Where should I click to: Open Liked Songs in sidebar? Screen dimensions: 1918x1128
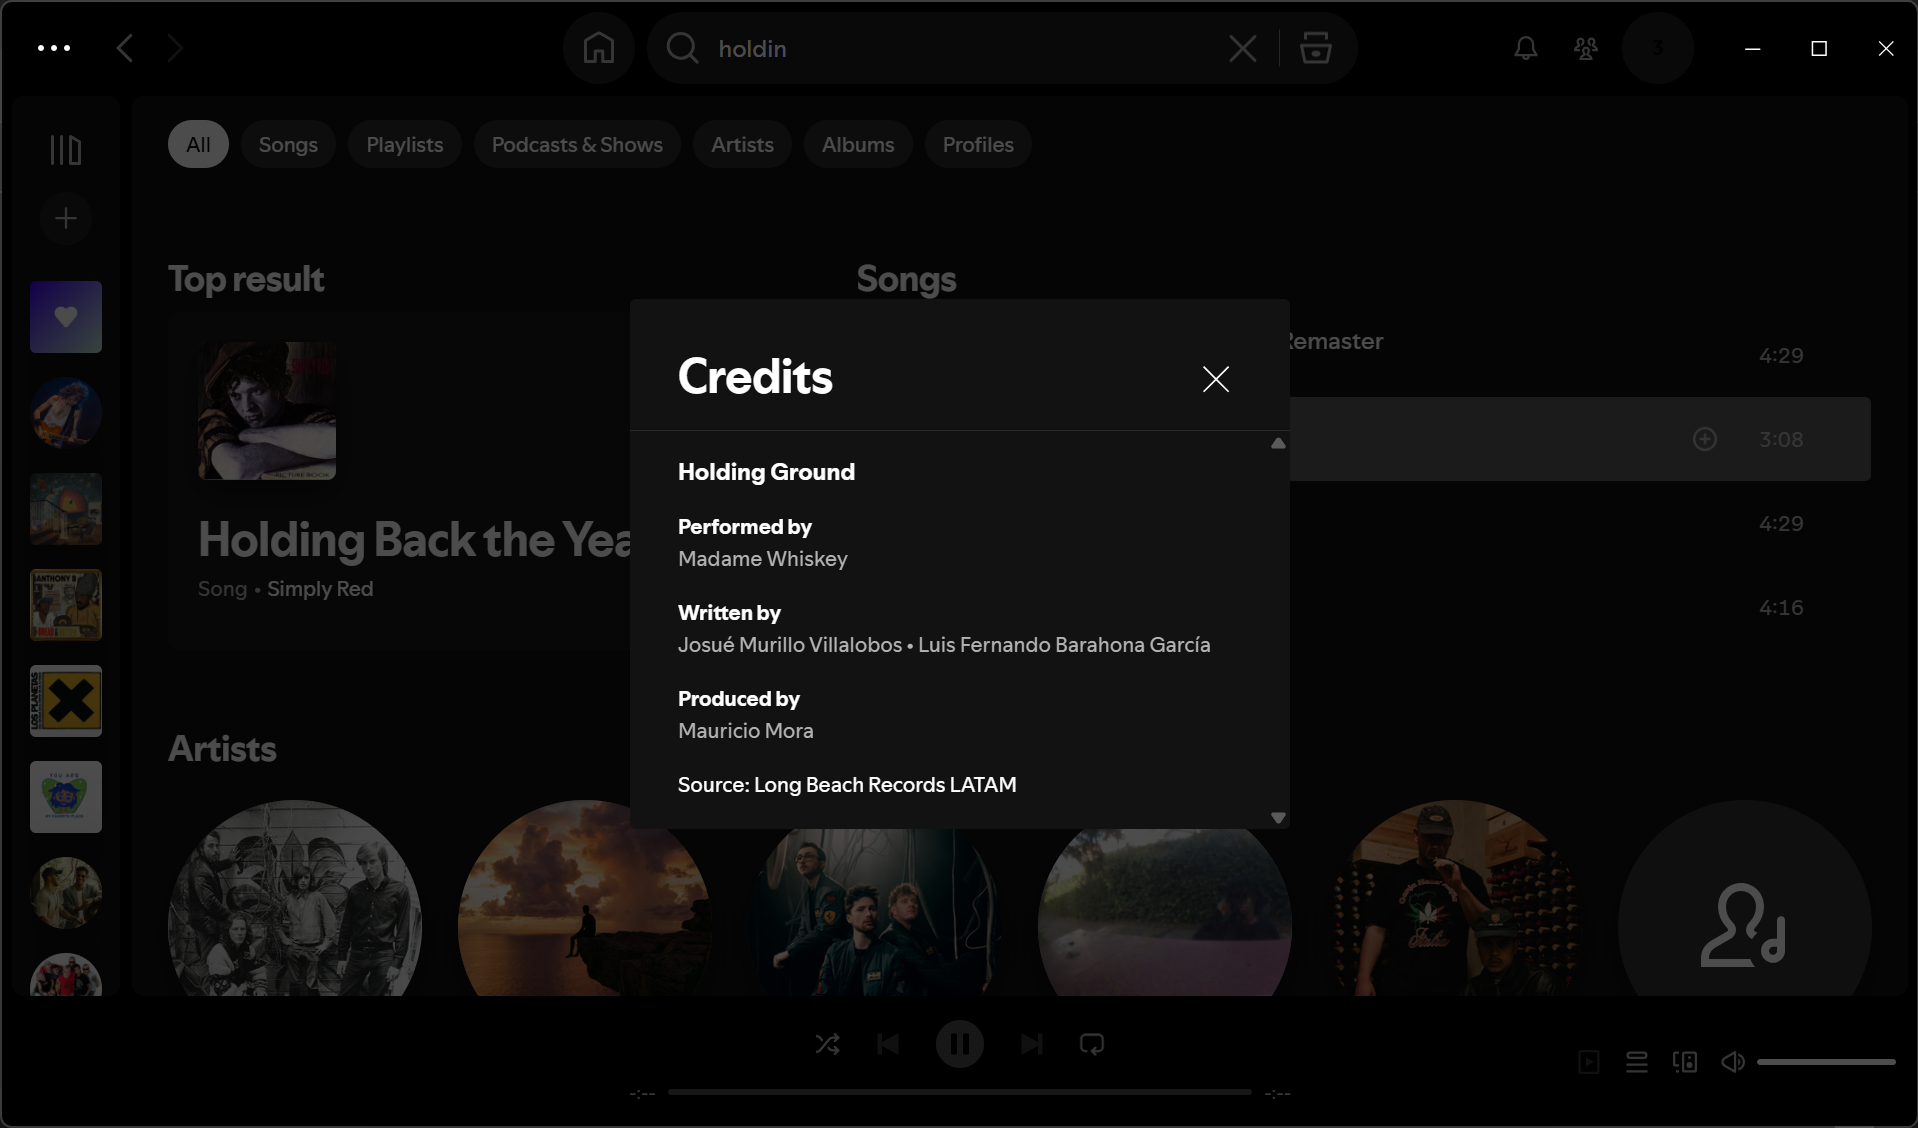(x=66, y=317)
